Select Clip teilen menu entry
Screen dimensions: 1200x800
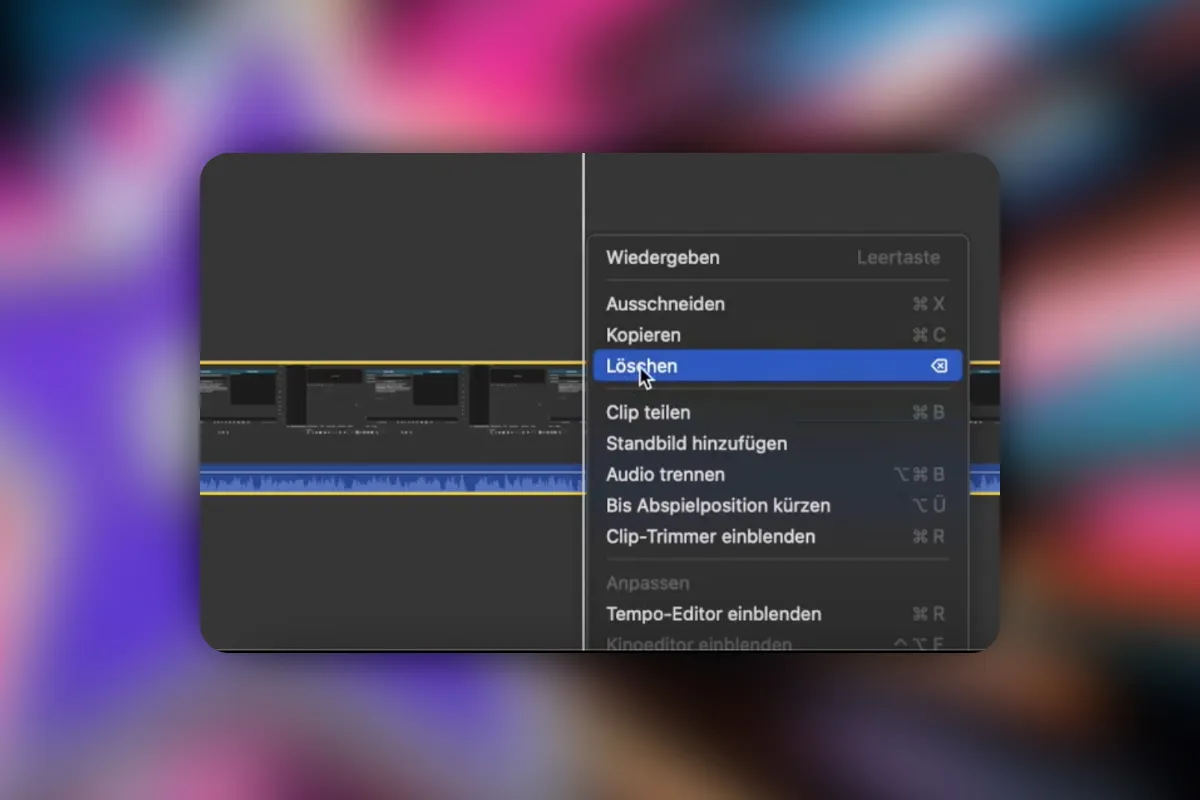[777, 412]
